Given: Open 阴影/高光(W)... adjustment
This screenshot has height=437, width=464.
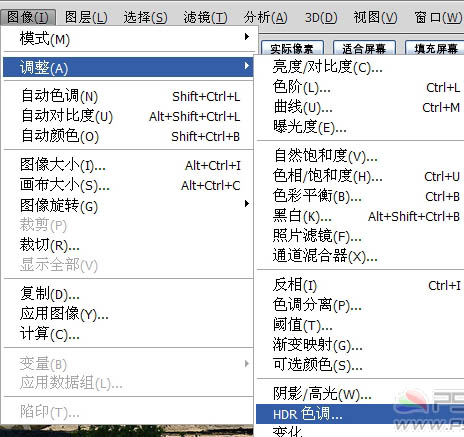Looking at the screenshot, I should (360, 394).
